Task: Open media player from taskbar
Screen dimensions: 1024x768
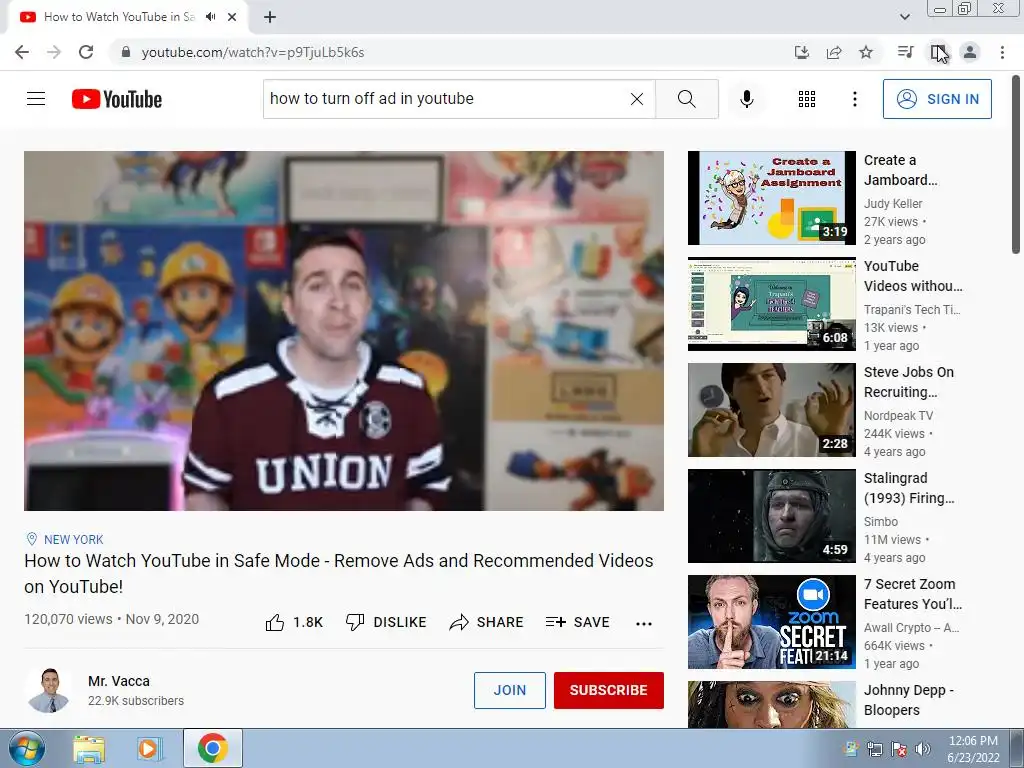Action: [149, 749]
